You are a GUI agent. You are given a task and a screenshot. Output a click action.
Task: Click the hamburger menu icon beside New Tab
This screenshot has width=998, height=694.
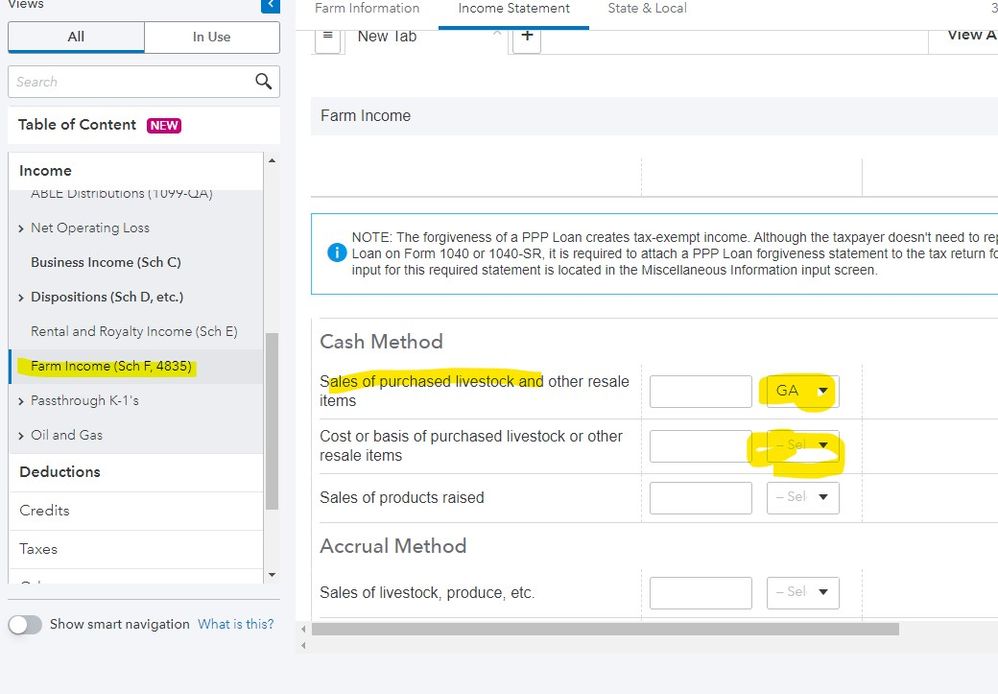(x=327, y=36)
